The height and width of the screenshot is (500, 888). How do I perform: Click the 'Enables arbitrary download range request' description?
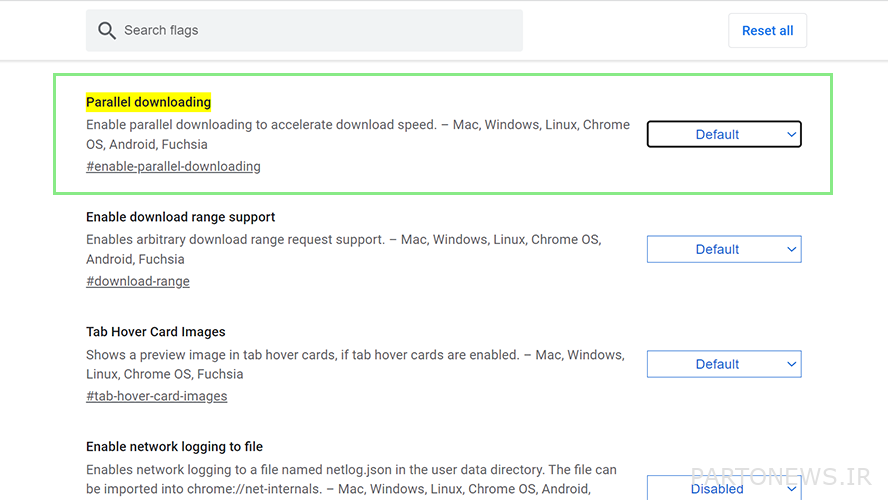[344, 249]
